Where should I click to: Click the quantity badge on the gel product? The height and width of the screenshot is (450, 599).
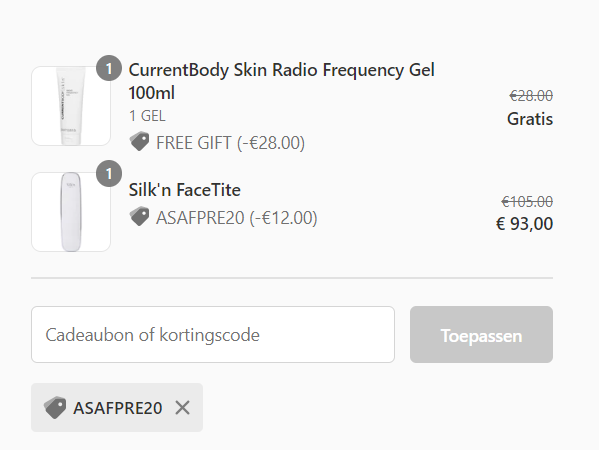click(x=109, y=68)
